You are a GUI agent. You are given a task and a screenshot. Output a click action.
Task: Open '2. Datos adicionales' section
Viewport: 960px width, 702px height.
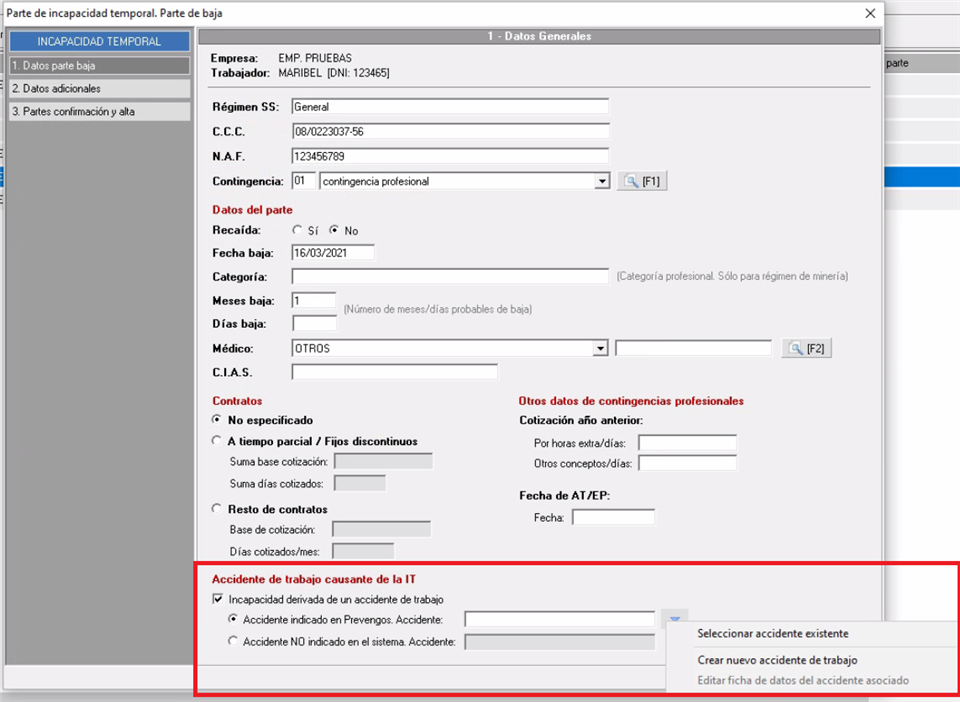[x=98, y=89]
